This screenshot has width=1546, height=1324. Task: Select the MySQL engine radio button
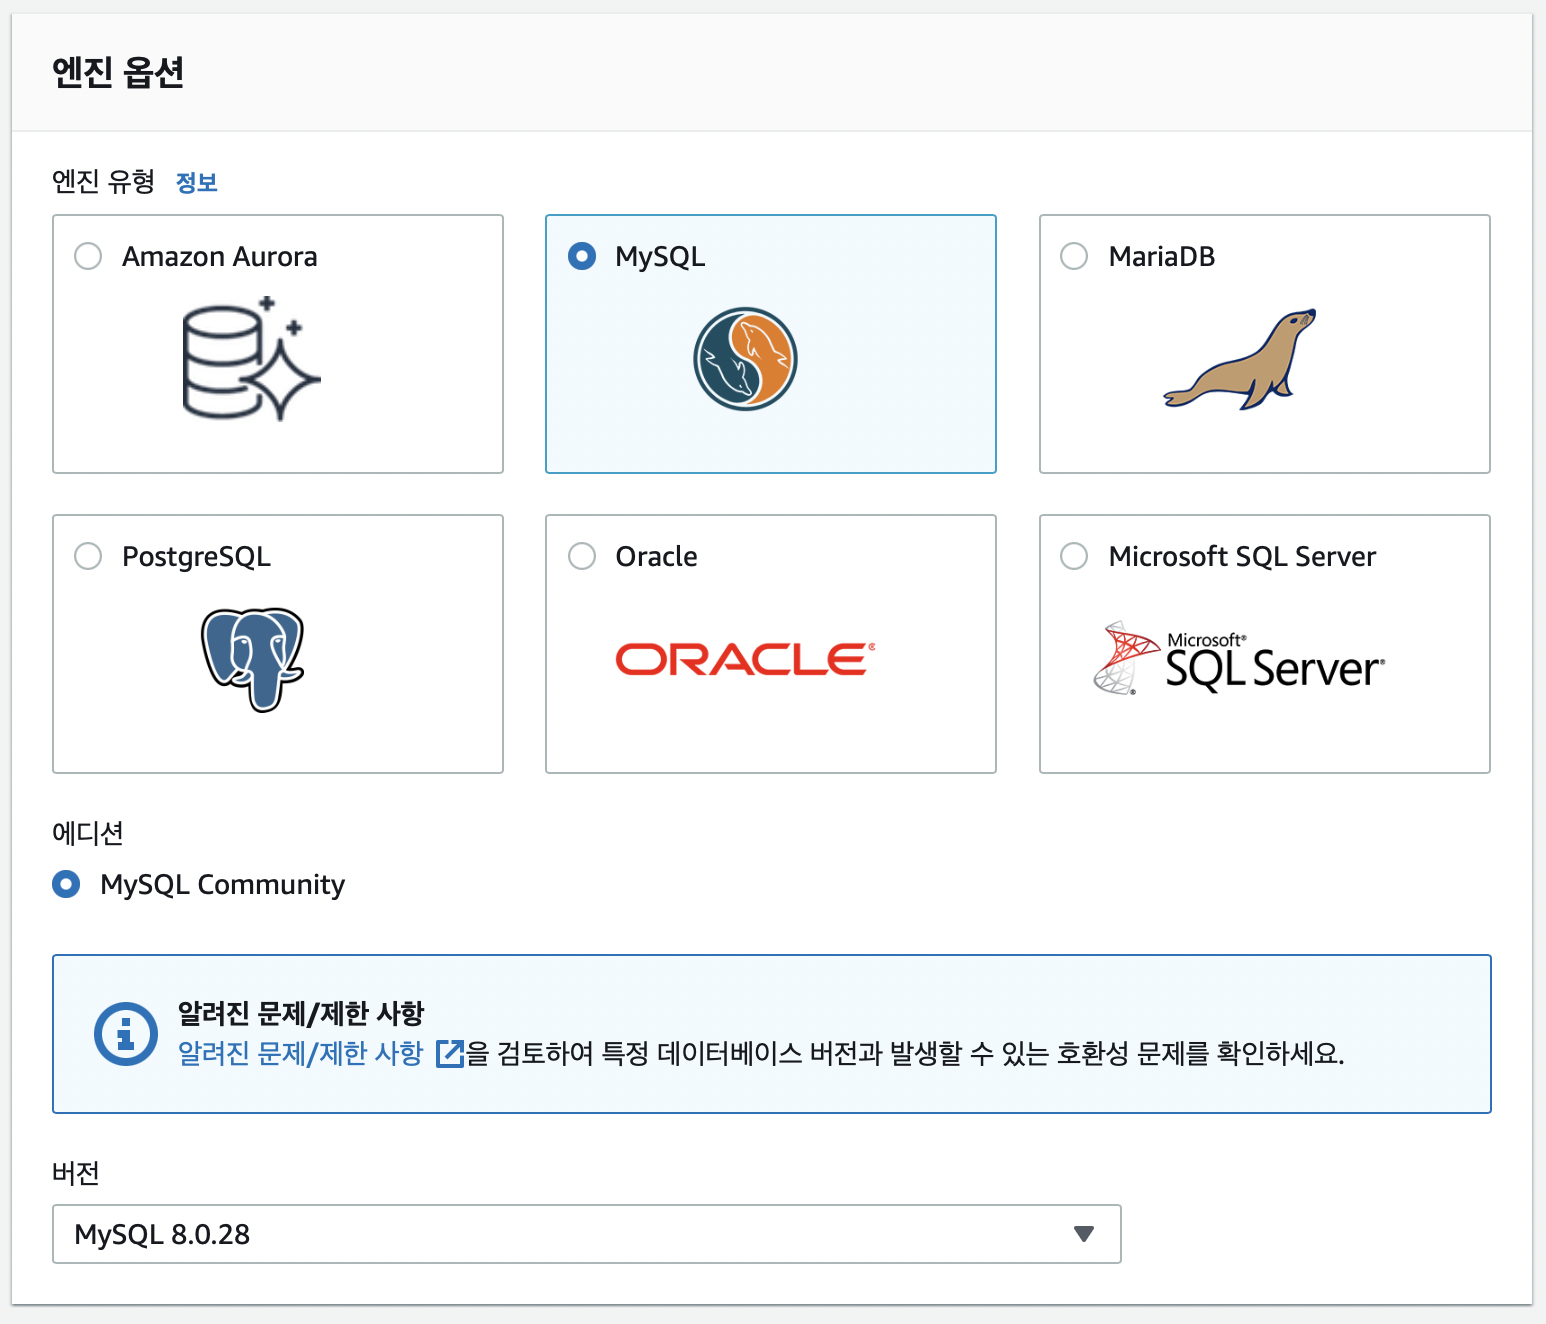(x=582, y=256)
